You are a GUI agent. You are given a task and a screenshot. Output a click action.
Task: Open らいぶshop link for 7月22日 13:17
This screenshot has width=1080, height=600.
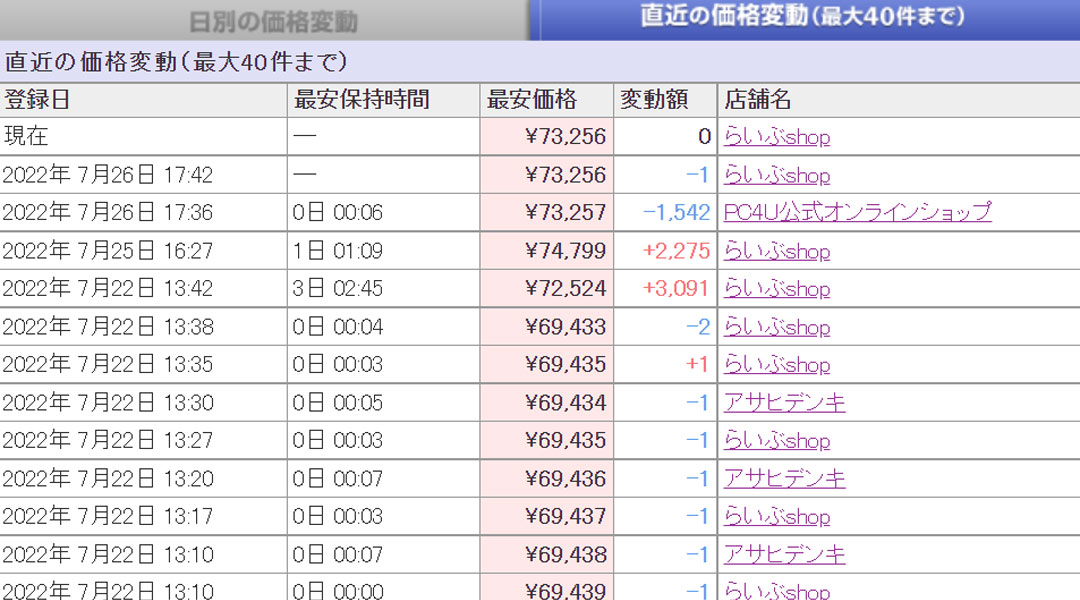(x=776, y=516)
